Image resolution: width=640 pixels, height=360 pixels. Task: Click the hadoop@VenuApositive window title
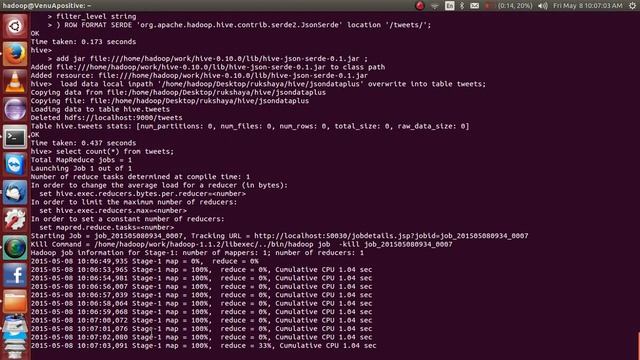(x=47, y=5)
